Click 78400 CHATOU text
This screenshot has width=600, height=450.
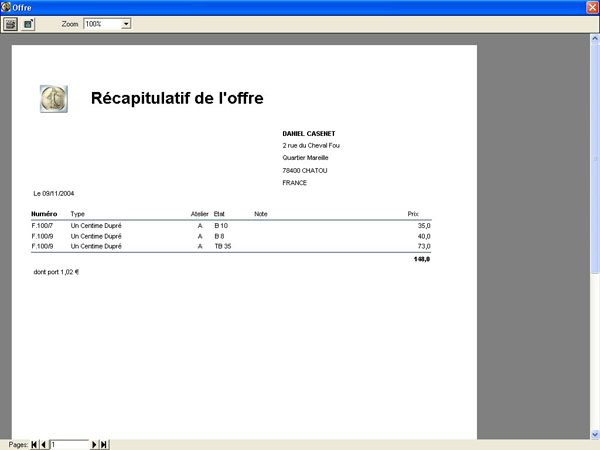pyautogui.click(x=305, y=171)
